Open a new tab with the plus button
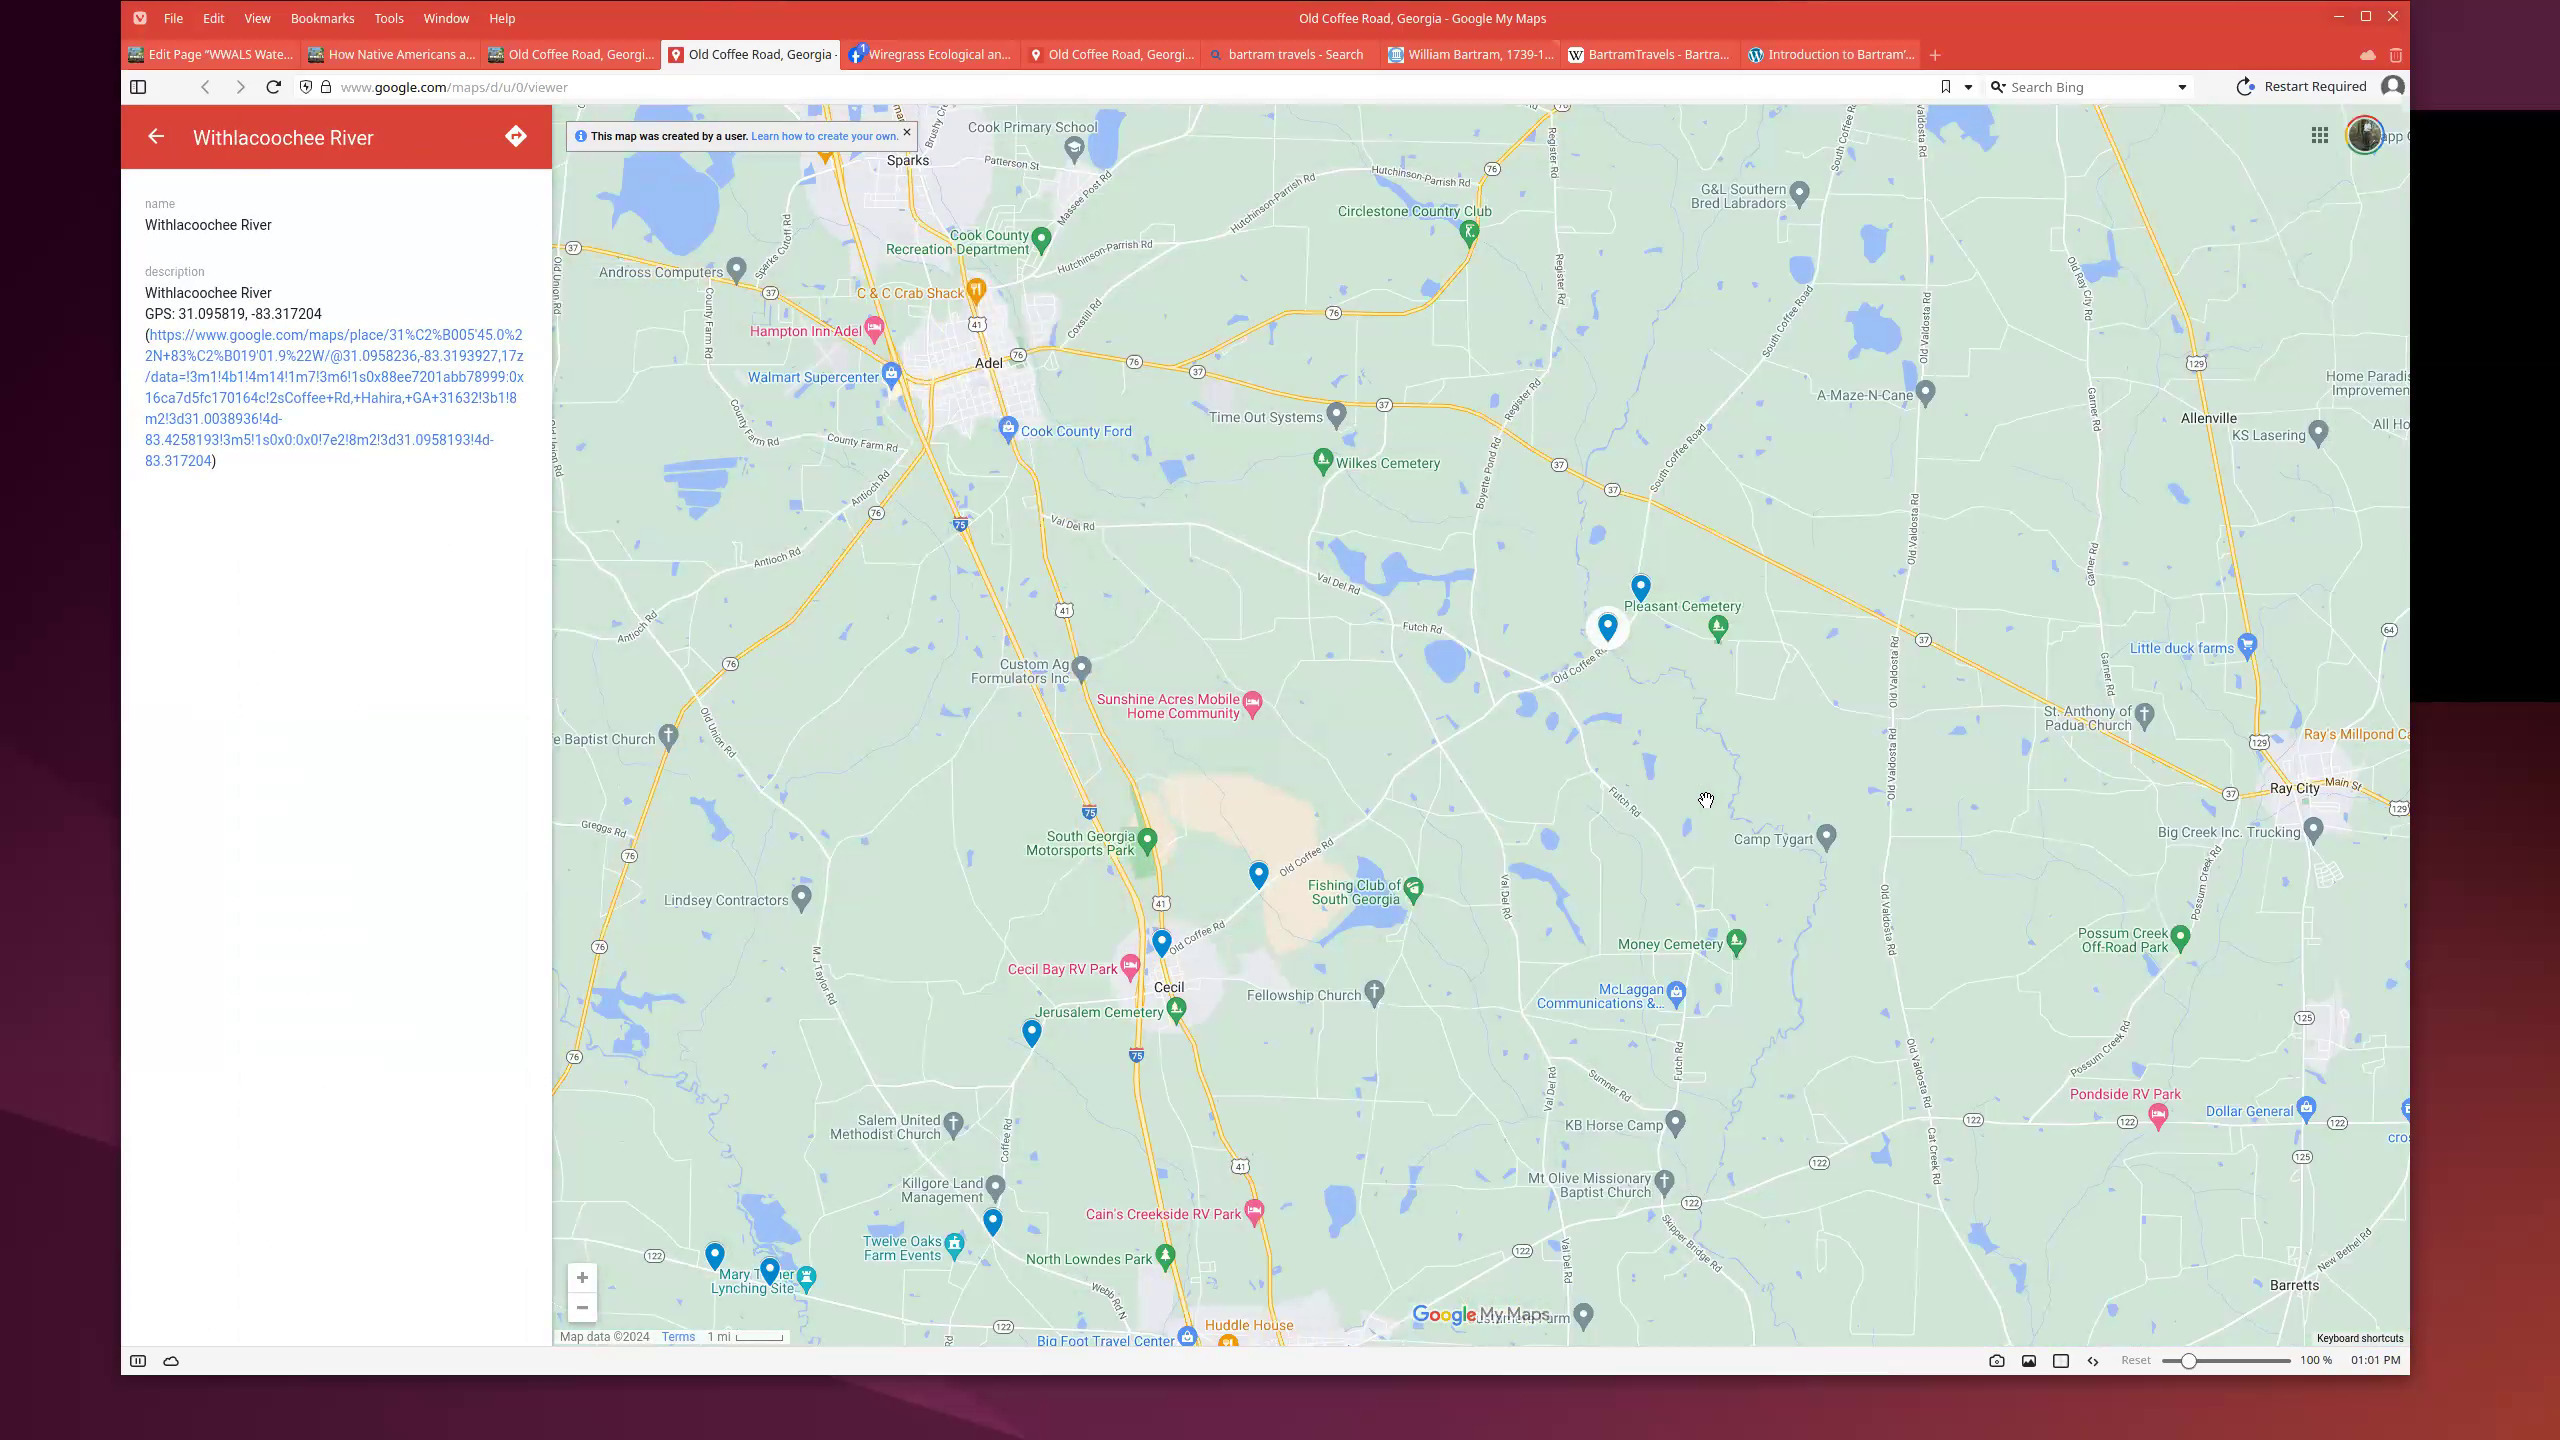The height and width of the screenshot is (1440, 2560). [1935, 55]
